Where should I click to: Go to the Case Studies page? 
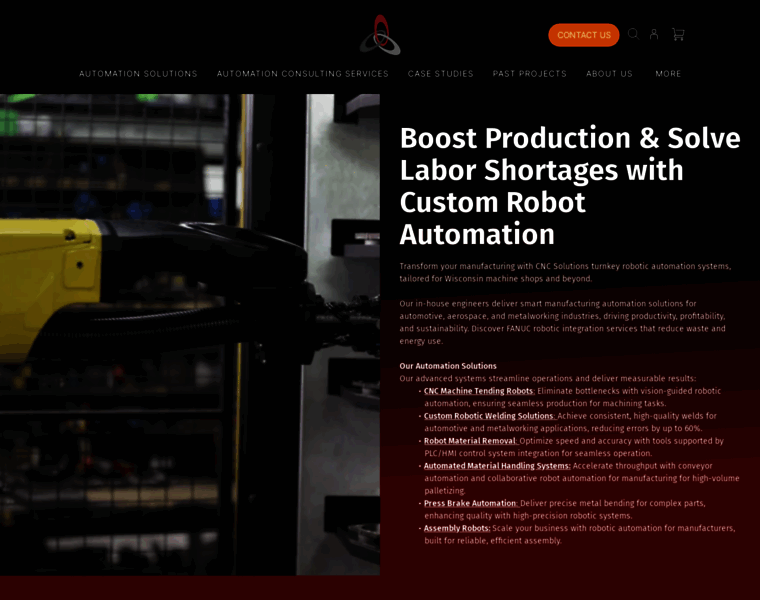pos(440,74)
